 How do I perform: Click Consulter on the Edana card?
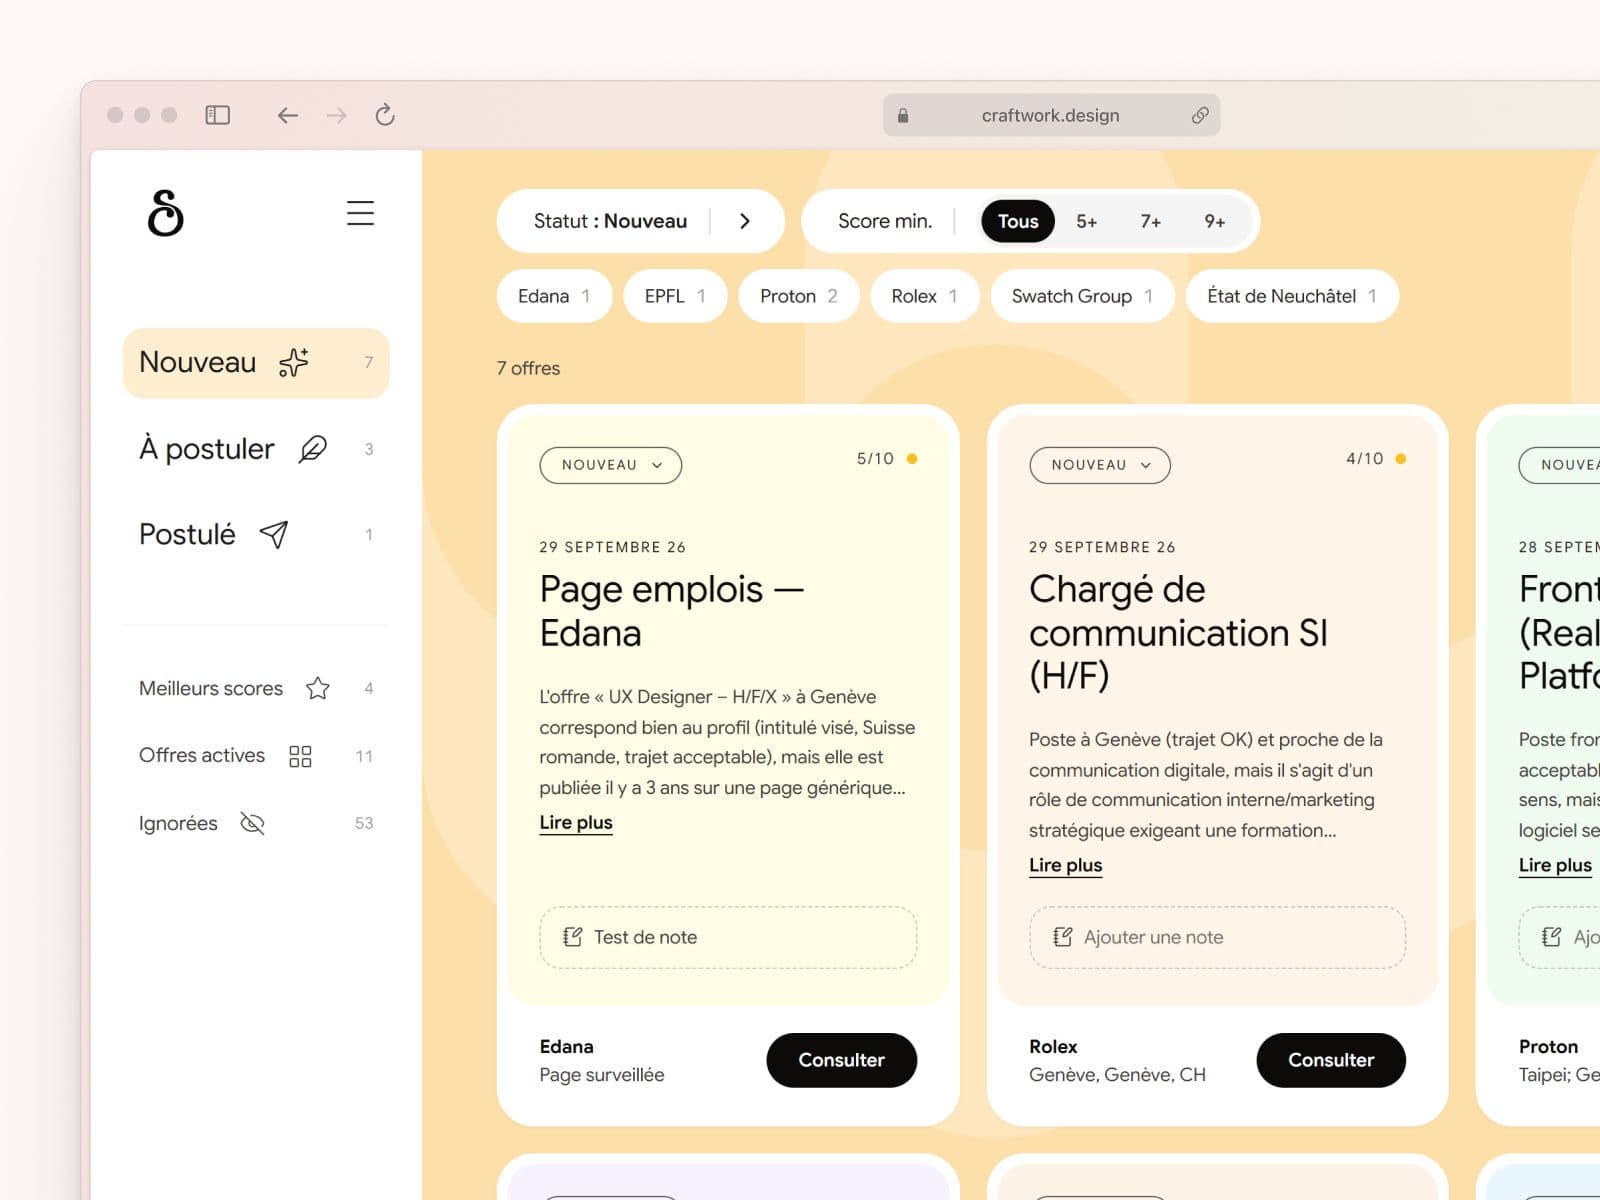pyautogui.click(x=842, y=1060)
